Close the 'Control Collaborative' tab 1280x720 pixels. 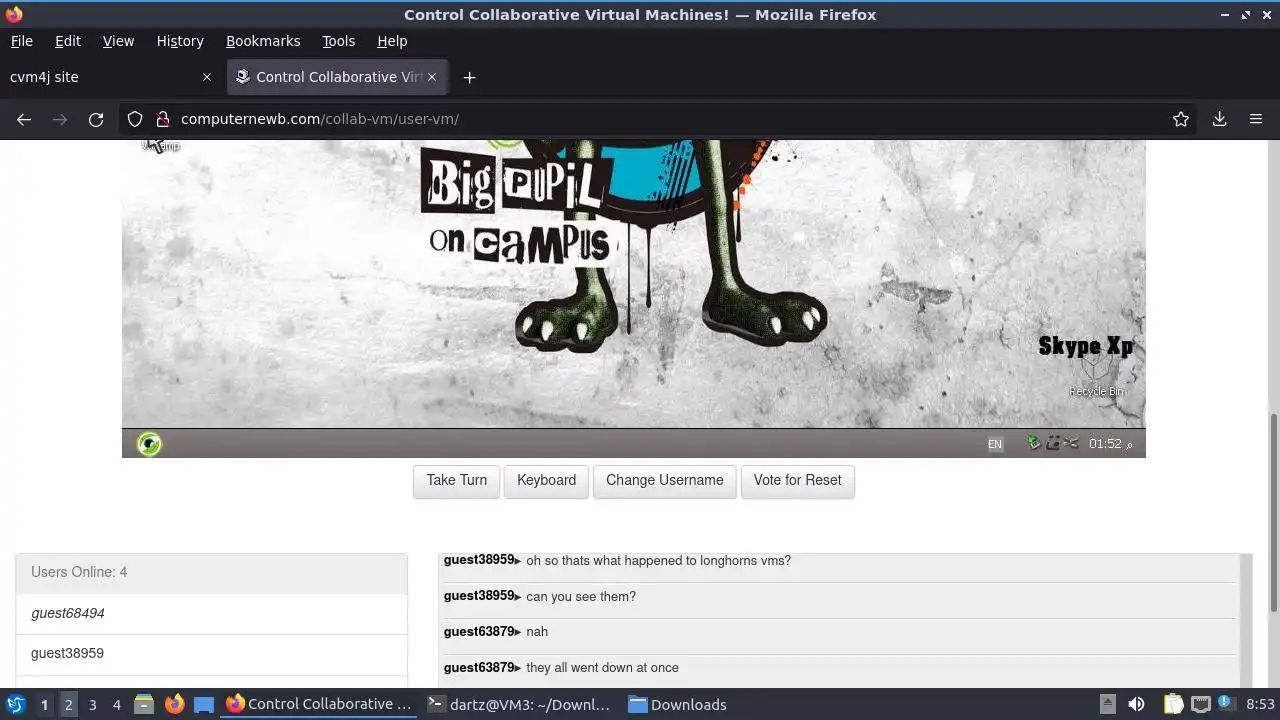[x=432, y=77]
